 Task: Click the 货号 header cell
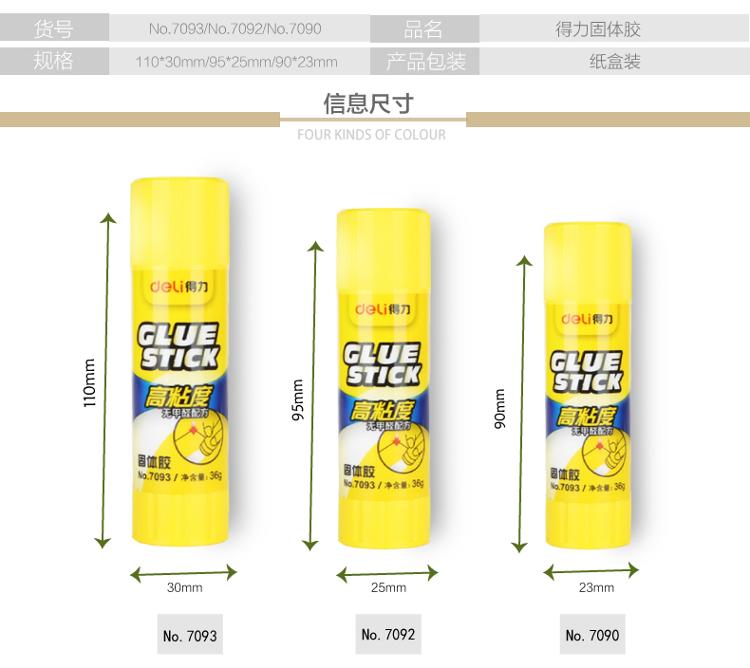point(54,28)
